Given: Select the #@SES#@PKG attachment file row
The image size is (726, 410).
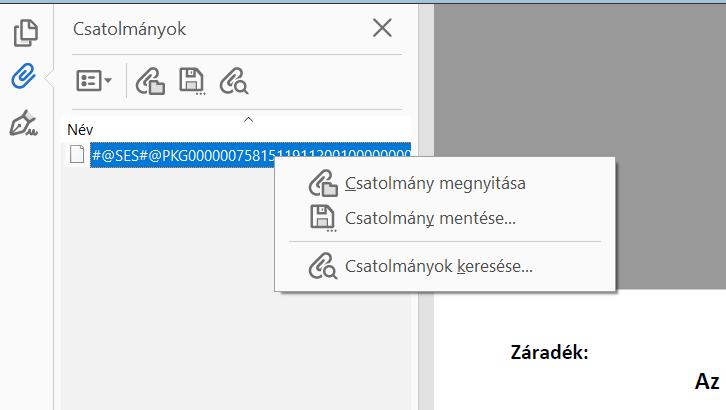Looking at the screenshot, I should tap(250, 155).
